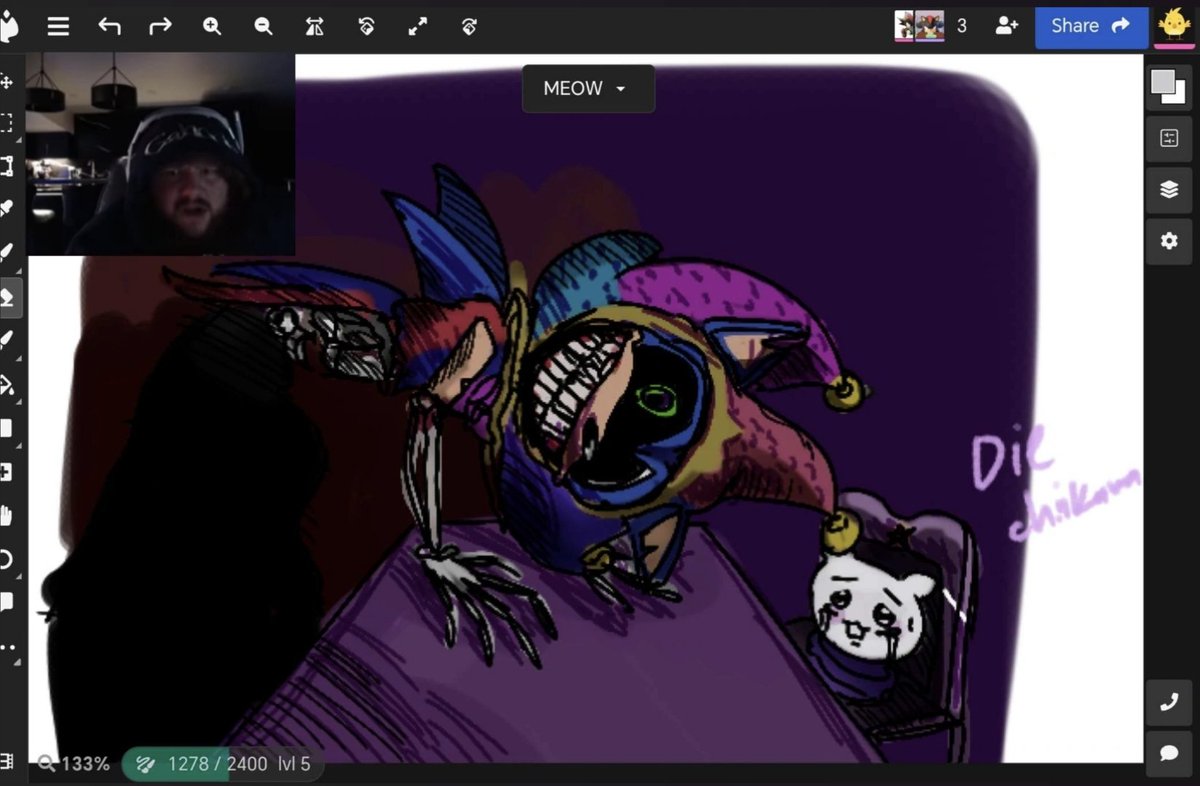Open the MEOW dropdown menu
Viewport: 1200px width, 786px height.
588,89
